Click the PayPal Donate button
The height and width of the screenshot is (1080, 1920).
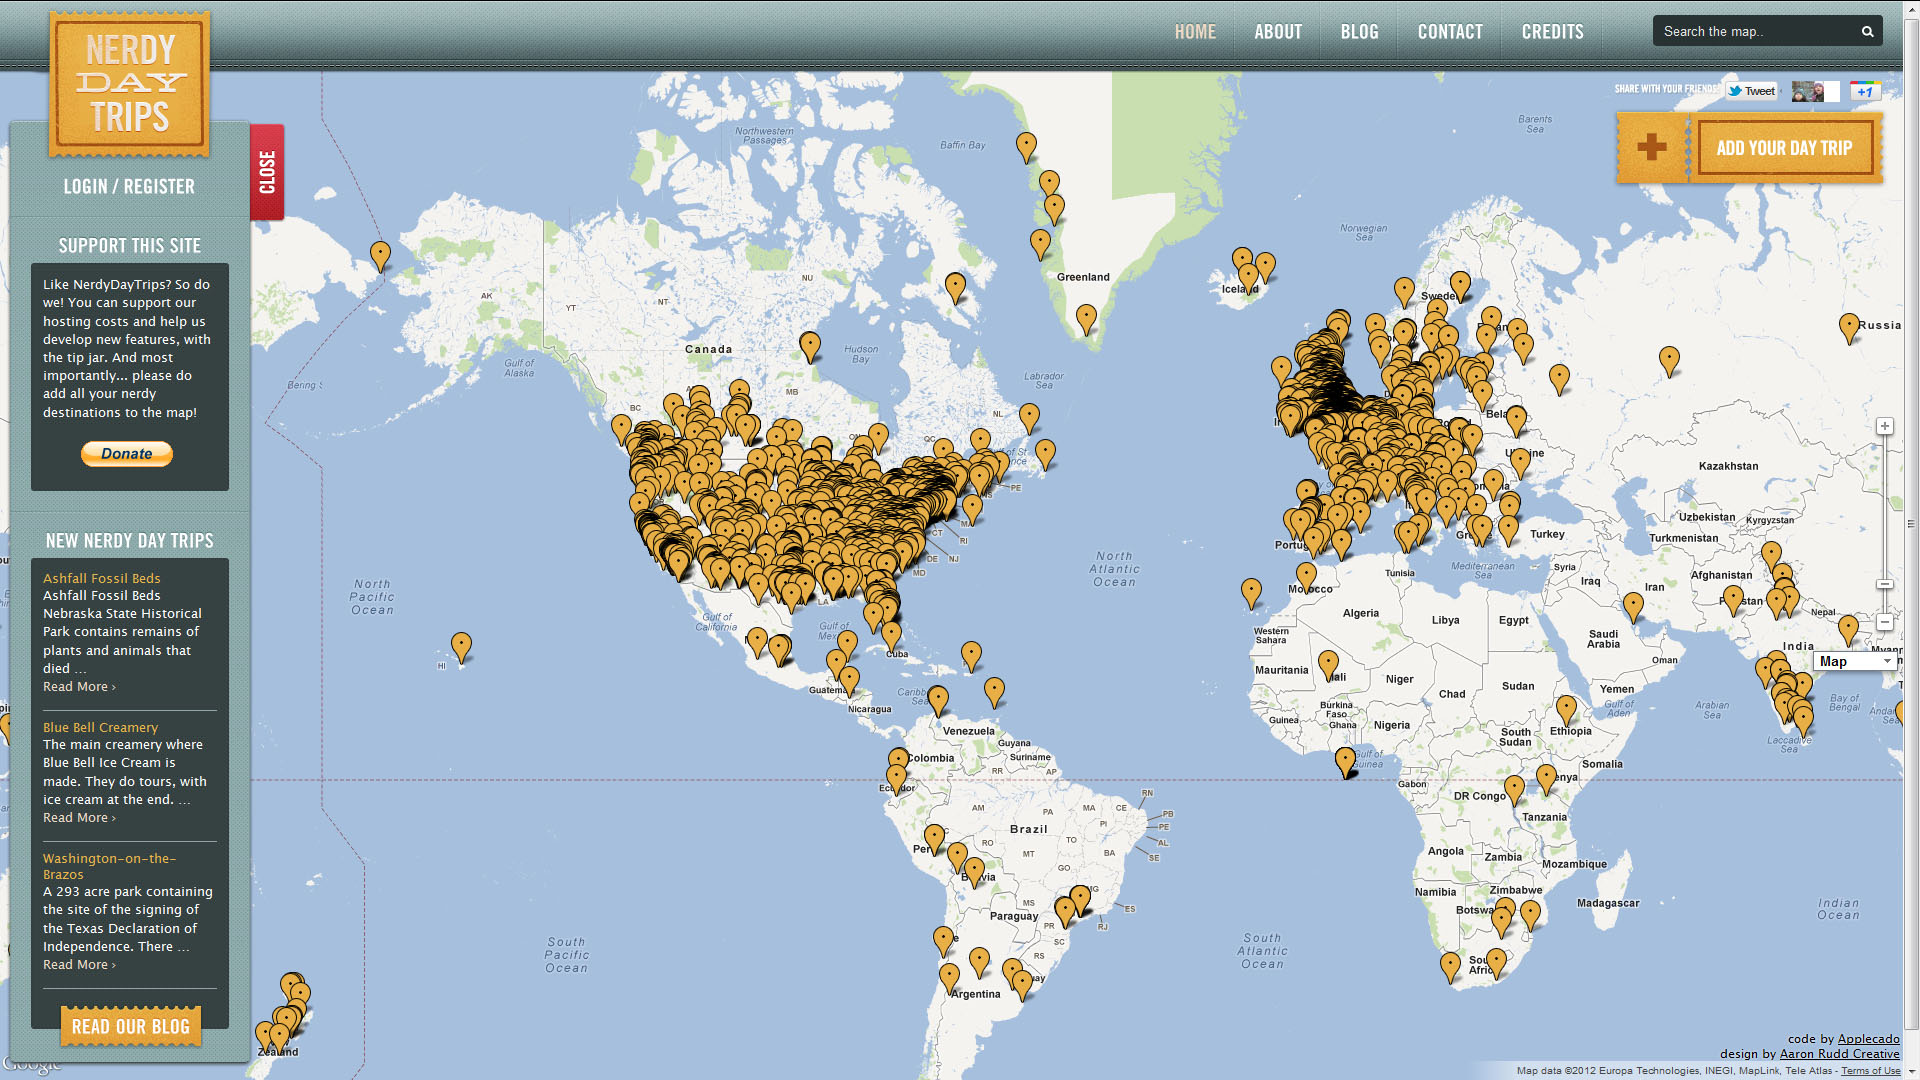(127, 454)
